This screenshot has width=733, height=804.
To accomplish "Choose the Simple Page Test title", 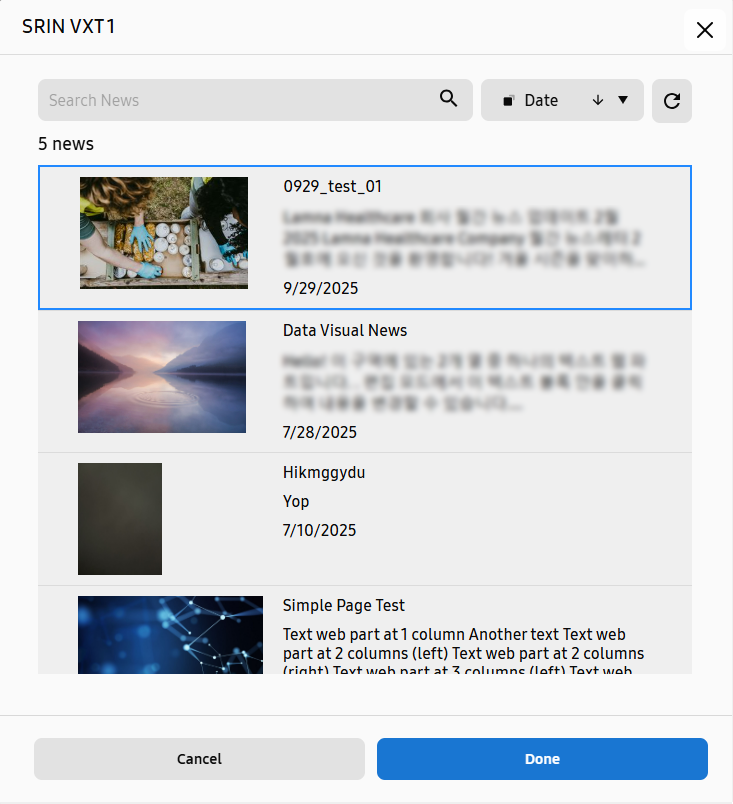I will pyautogui.click(x=343, y=605).
